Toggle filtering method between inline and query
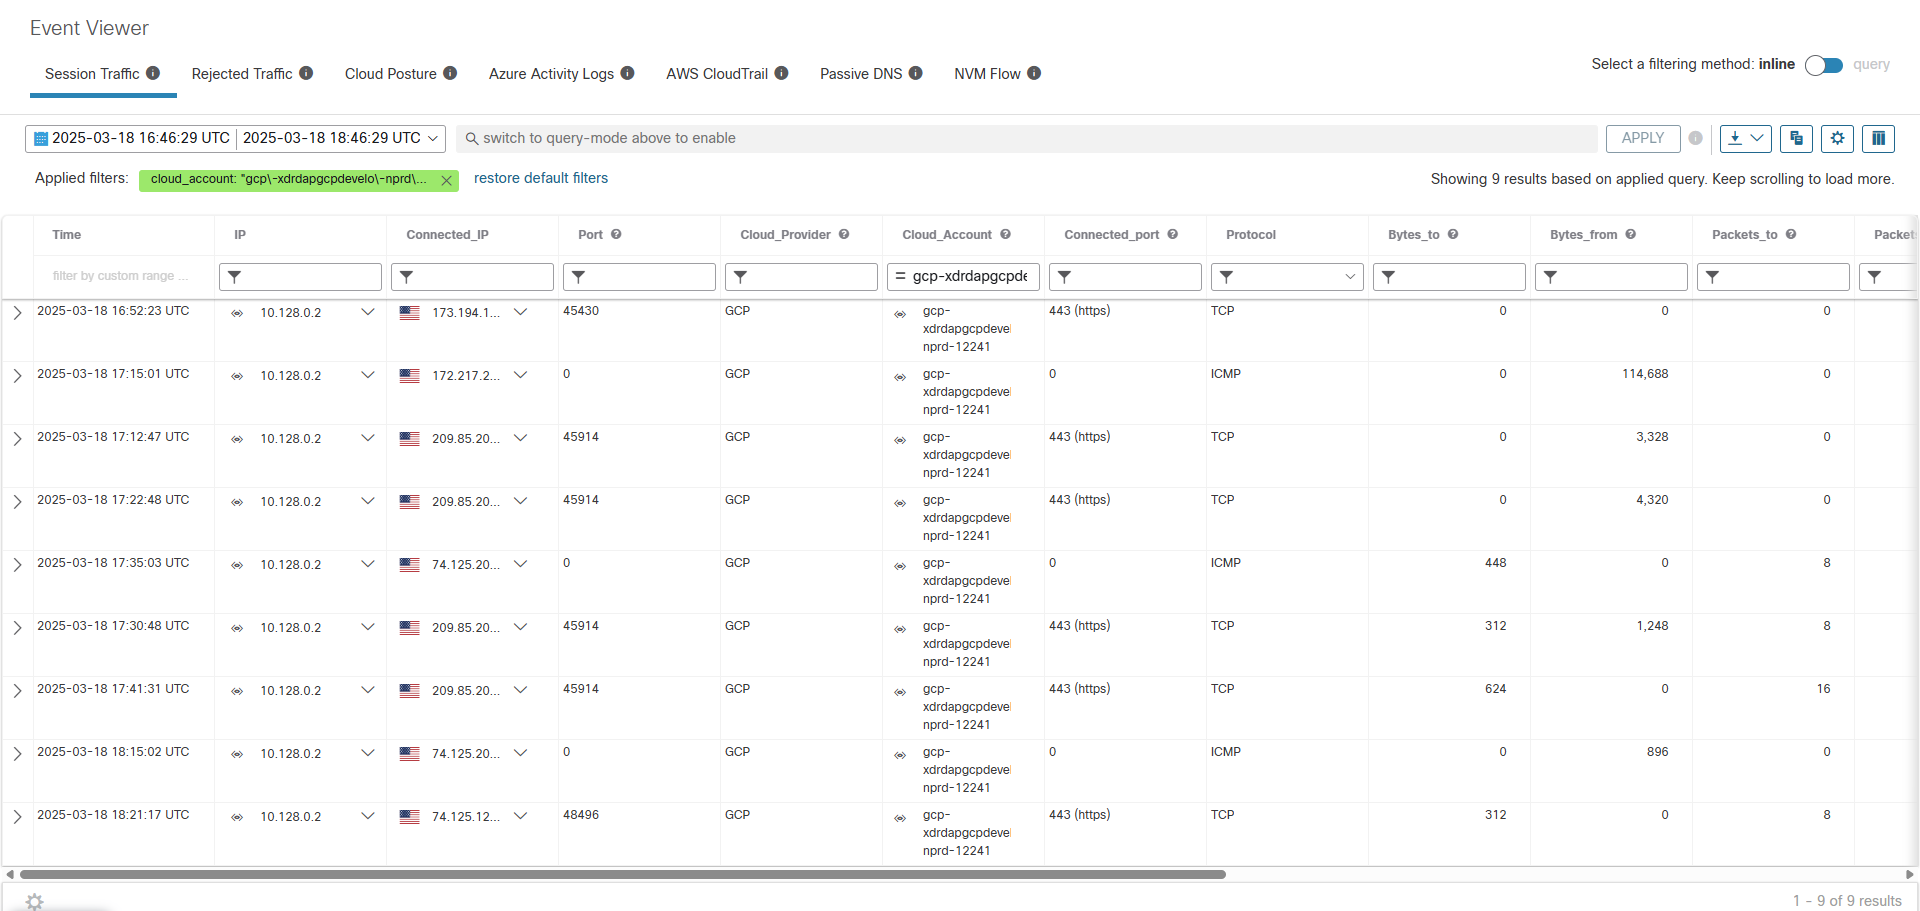The height and width of the screenshot is (911, 1920). tap(1824, 65)
